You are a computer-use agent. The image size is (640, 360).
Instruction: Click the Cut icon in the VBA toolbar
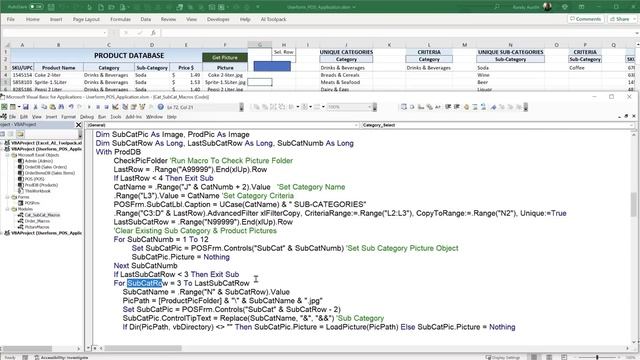coord(35,107)
